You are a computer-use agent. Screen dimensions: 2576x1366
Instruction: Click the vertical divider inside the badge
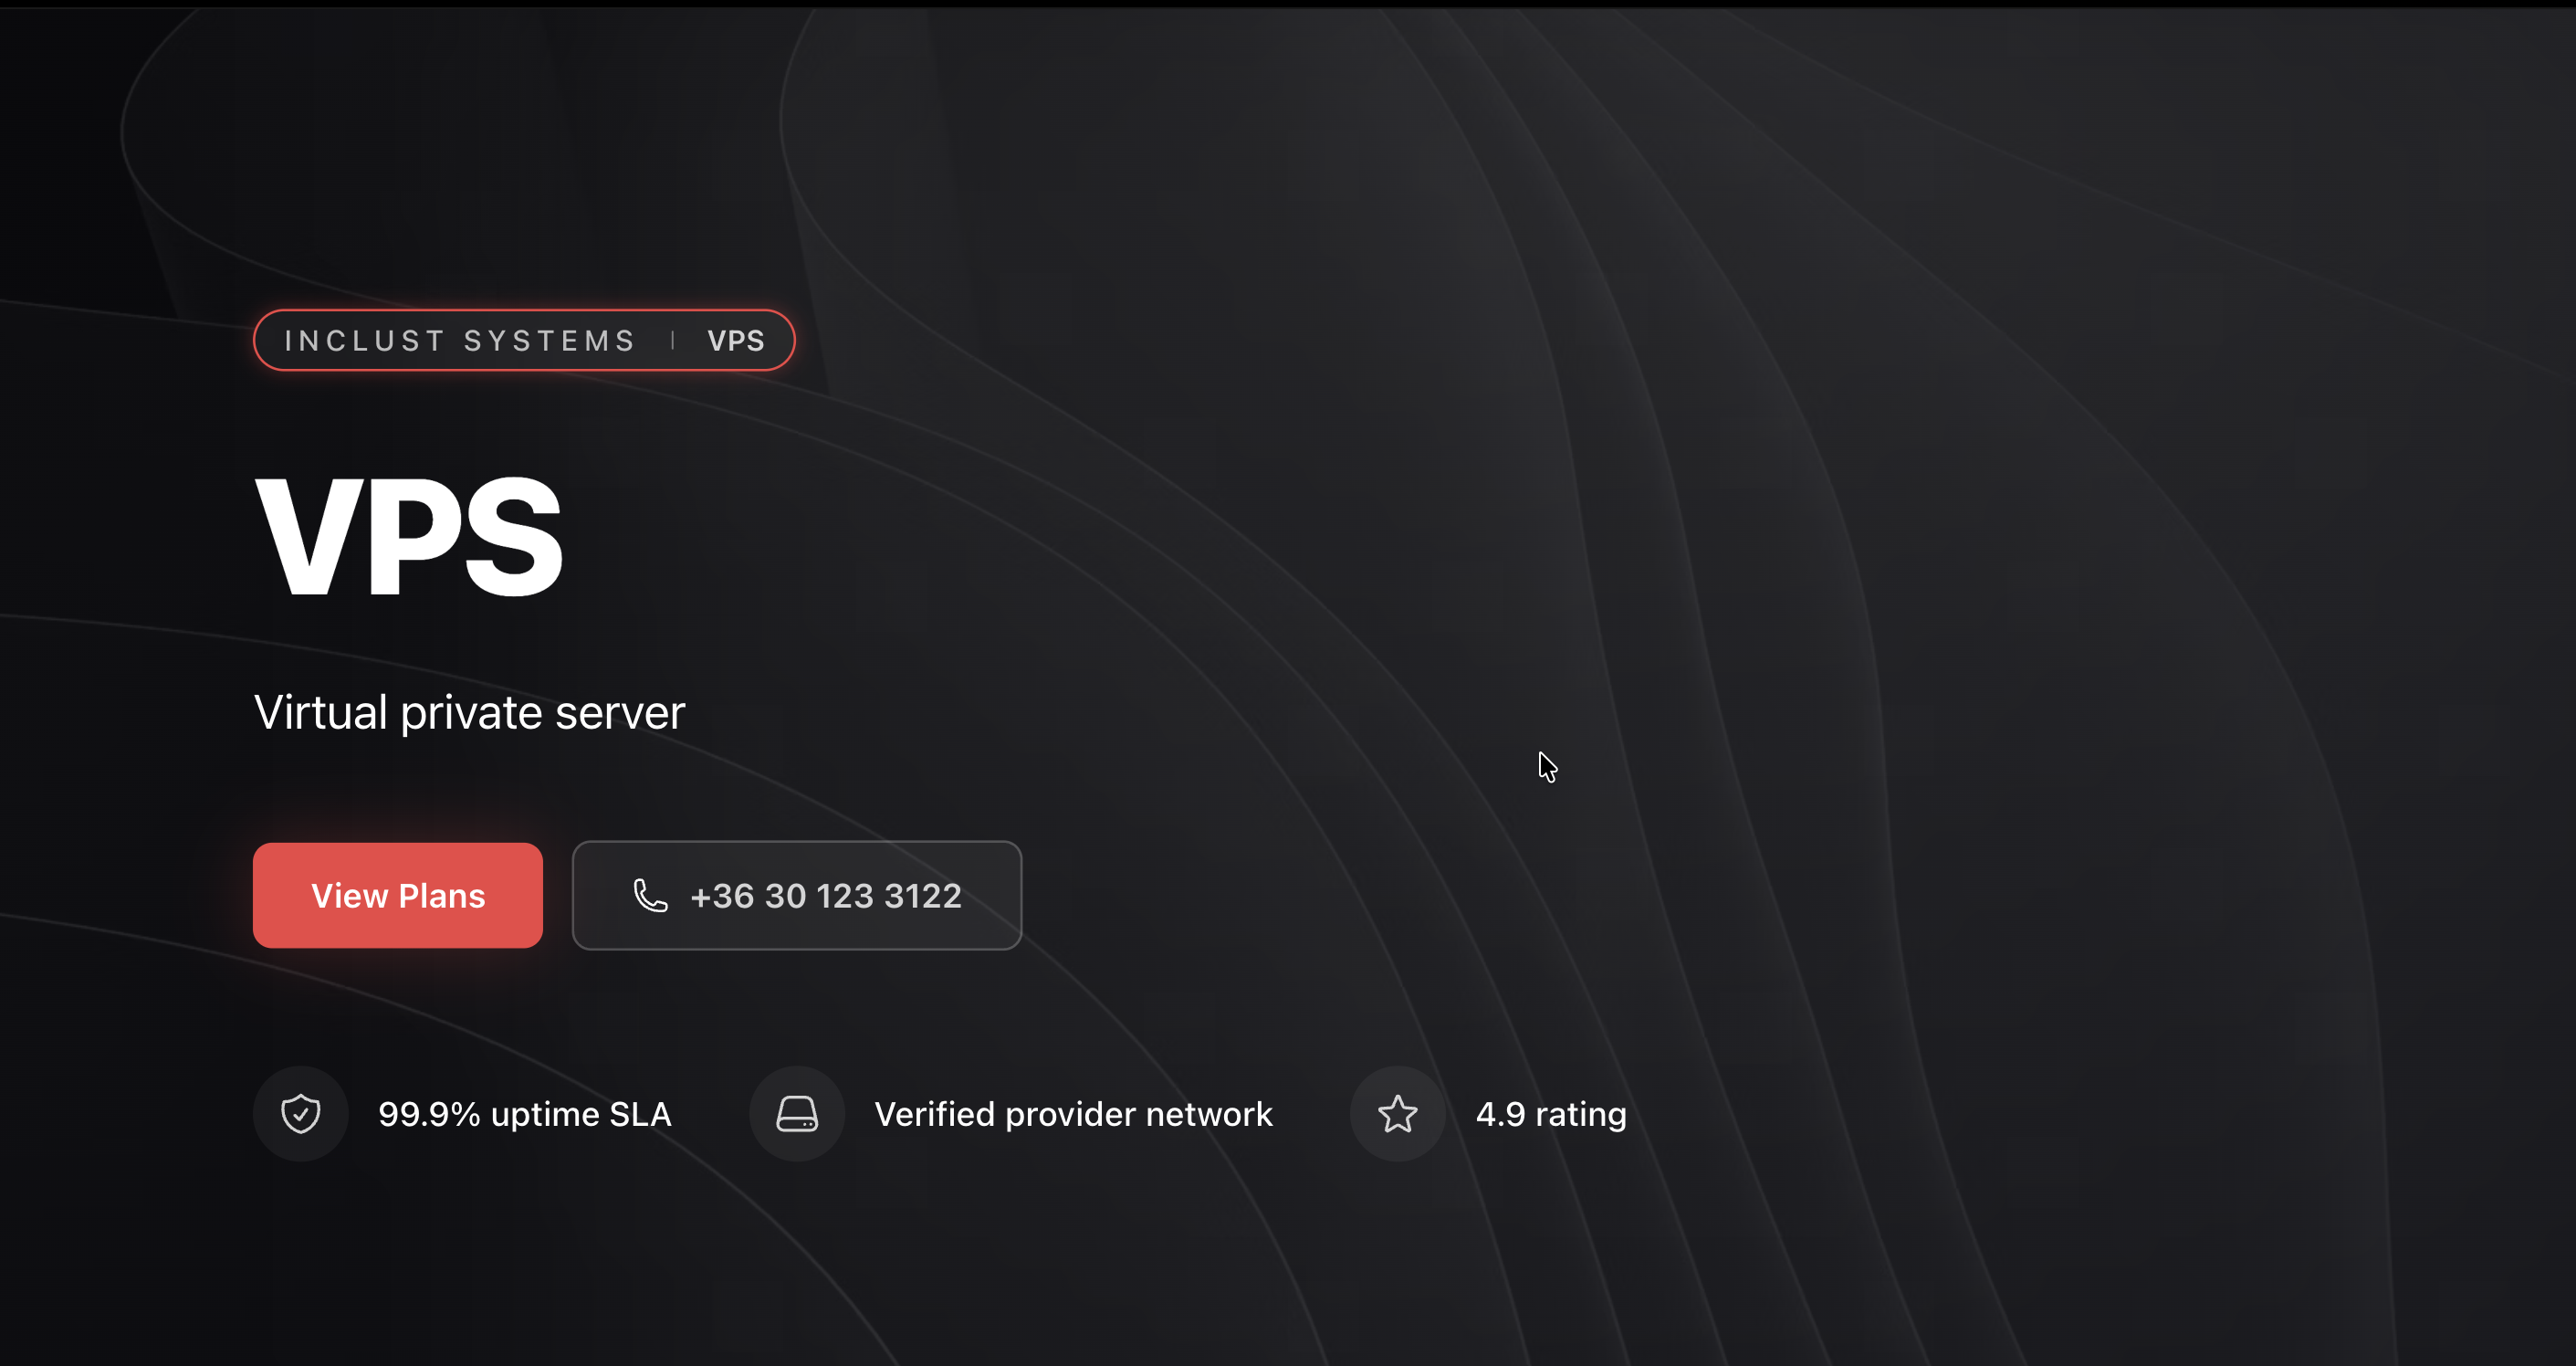(x=673, y=341)
